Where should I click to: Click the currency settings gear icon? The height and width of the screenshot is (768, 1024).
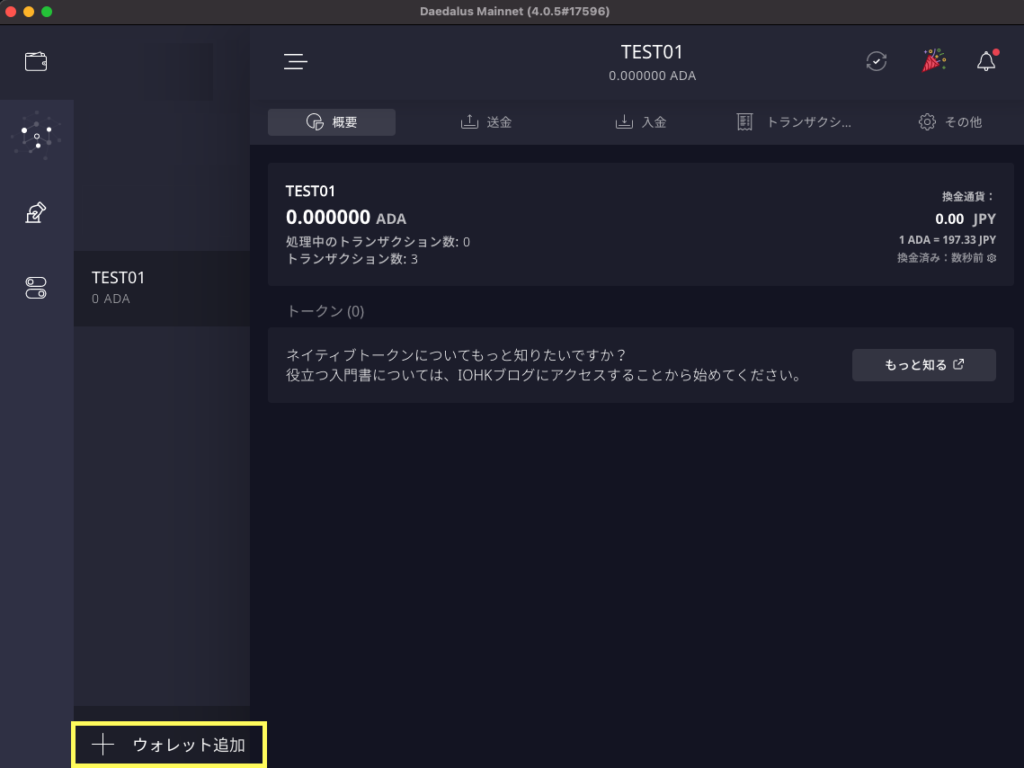(992, 258)
